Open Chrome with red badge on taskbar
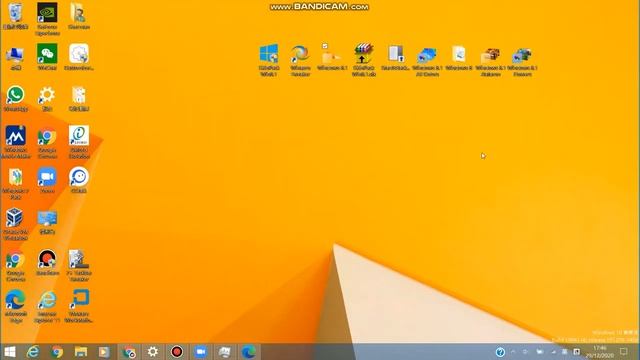Screen dimensions: 640x360 click(129, 352)
